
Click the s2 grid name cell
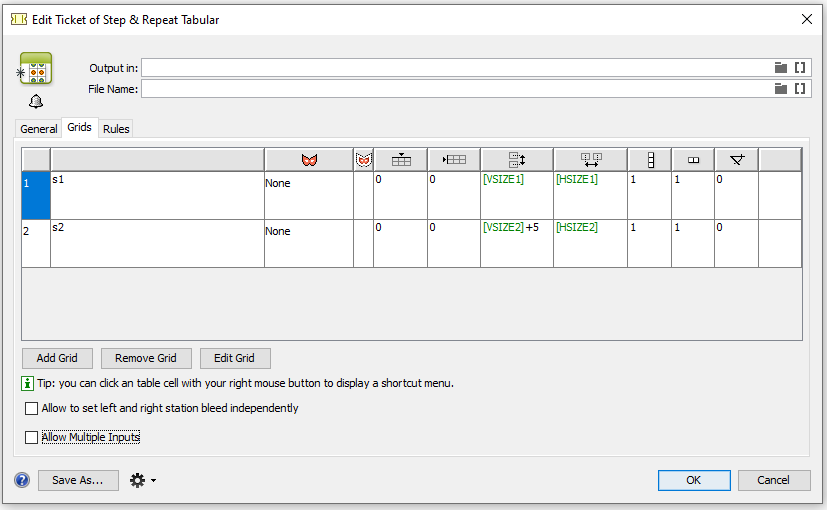[157, 243]
